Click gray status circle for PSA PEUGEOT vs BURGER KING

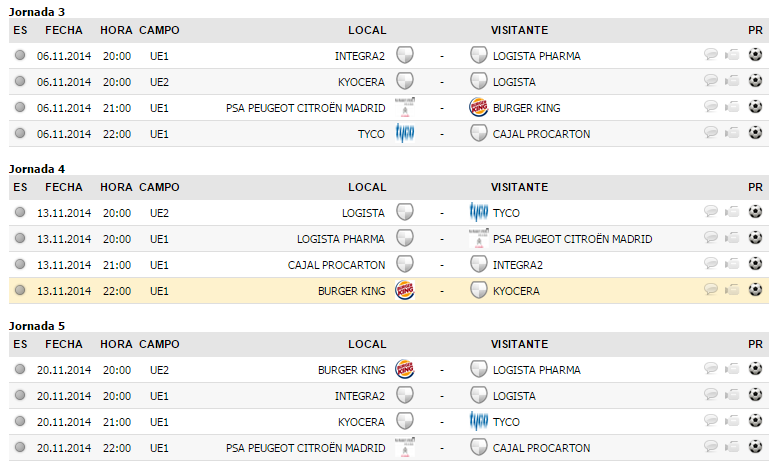[x=20, y=107]
